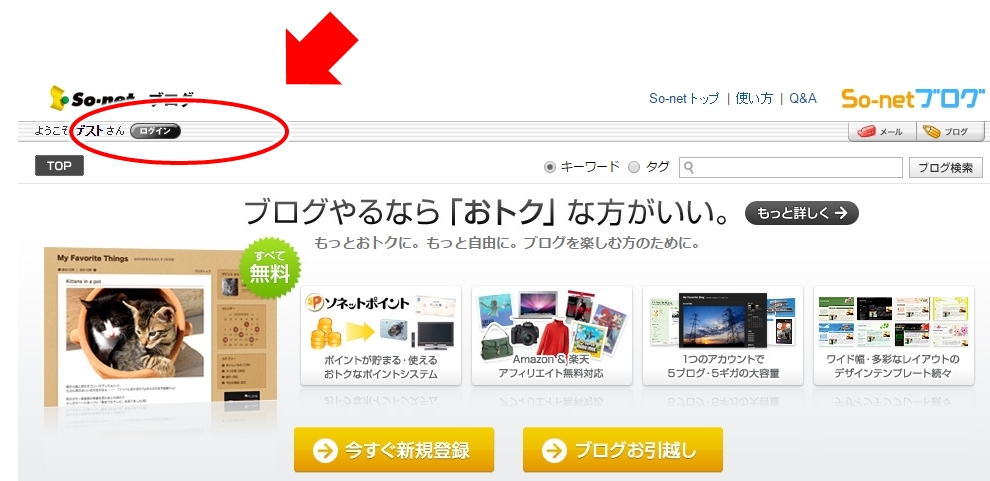Click the ログイン button
The image size is (990, 481).
(x=155, y=131)
